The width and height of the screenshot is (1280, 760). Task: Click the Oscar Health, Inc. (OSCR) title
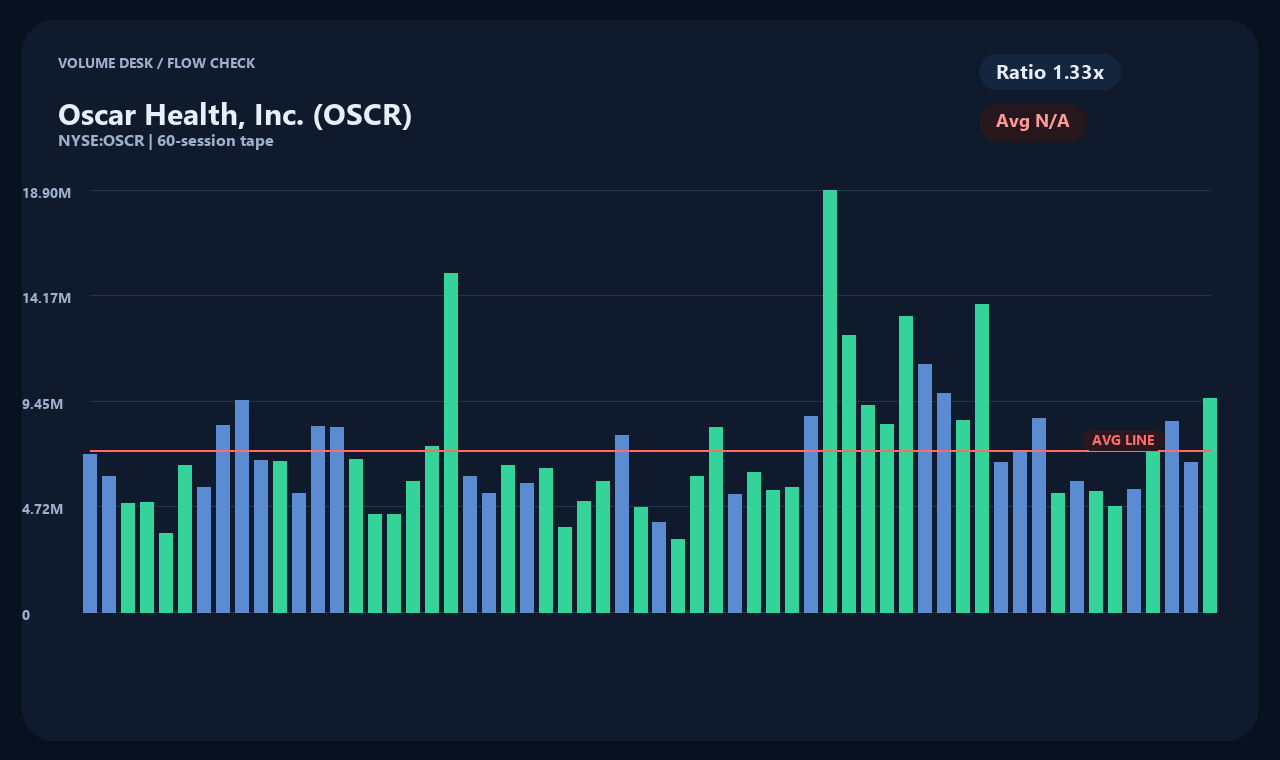pos(235,115)
